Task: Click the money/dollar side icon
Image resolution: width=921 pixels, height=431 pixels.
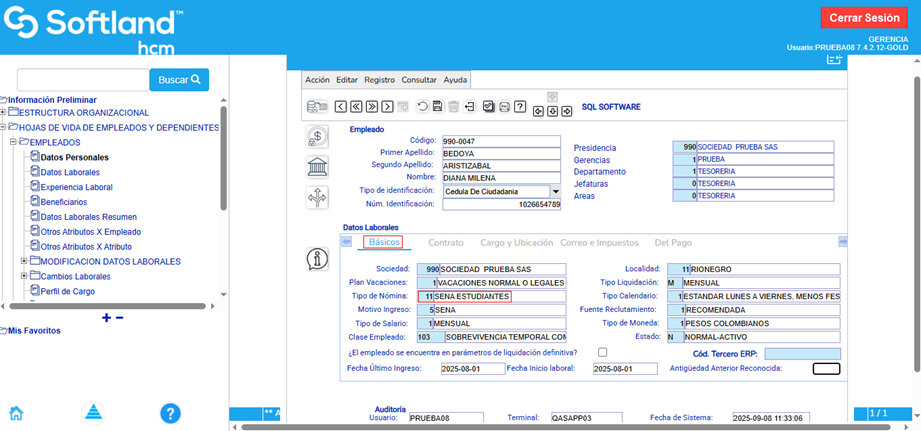Action: [317, 138]
